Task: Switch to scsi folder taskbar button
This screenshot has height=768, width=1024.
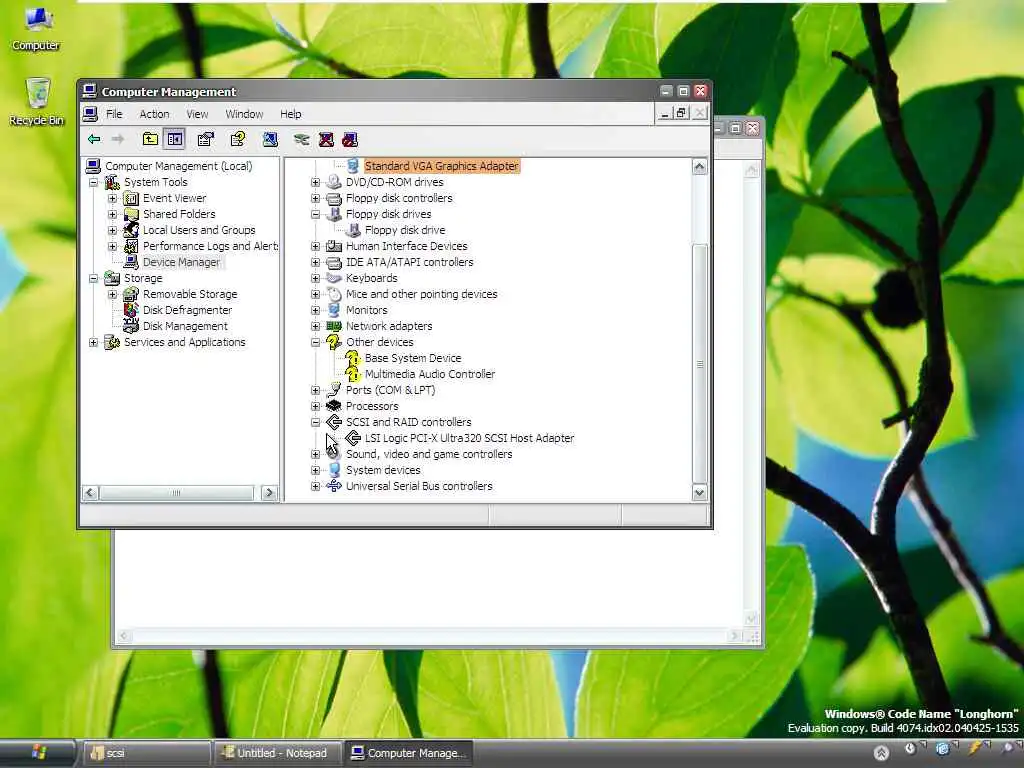Action: pos(145,753)
